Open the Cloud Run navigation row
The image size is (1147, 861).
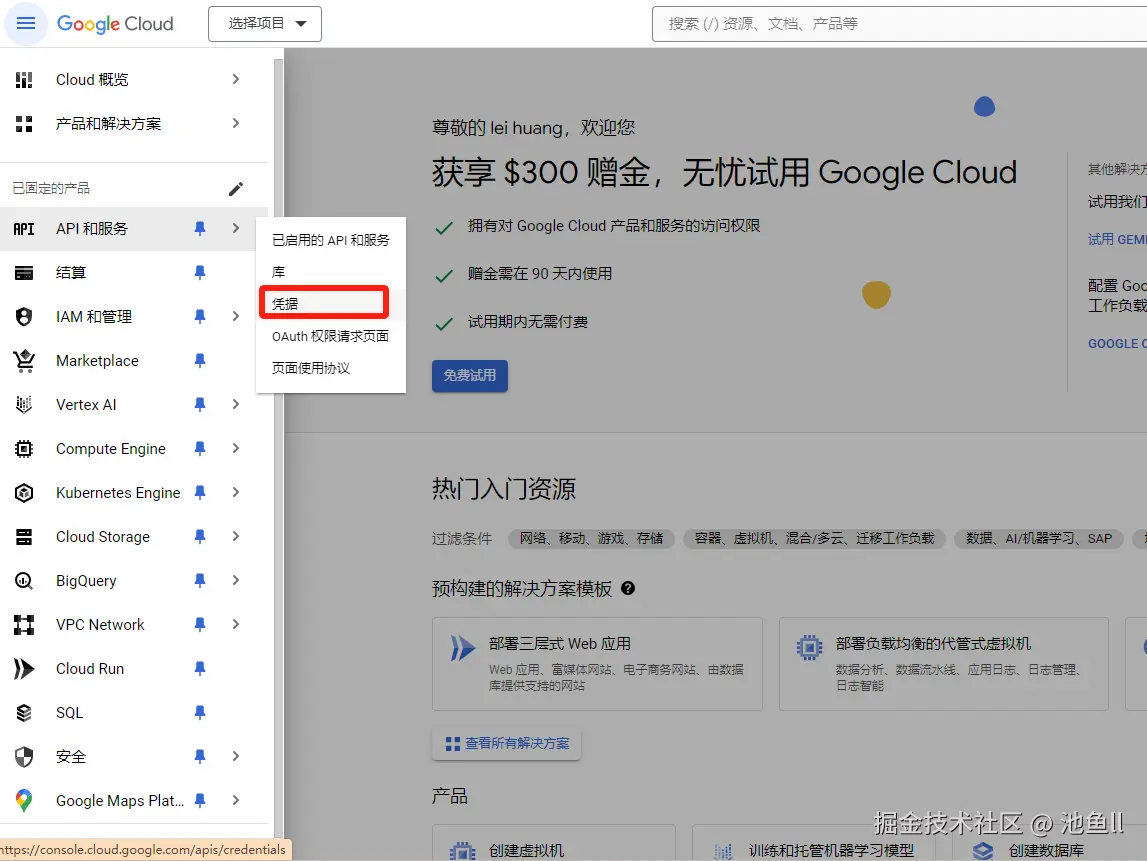(134, 669)
